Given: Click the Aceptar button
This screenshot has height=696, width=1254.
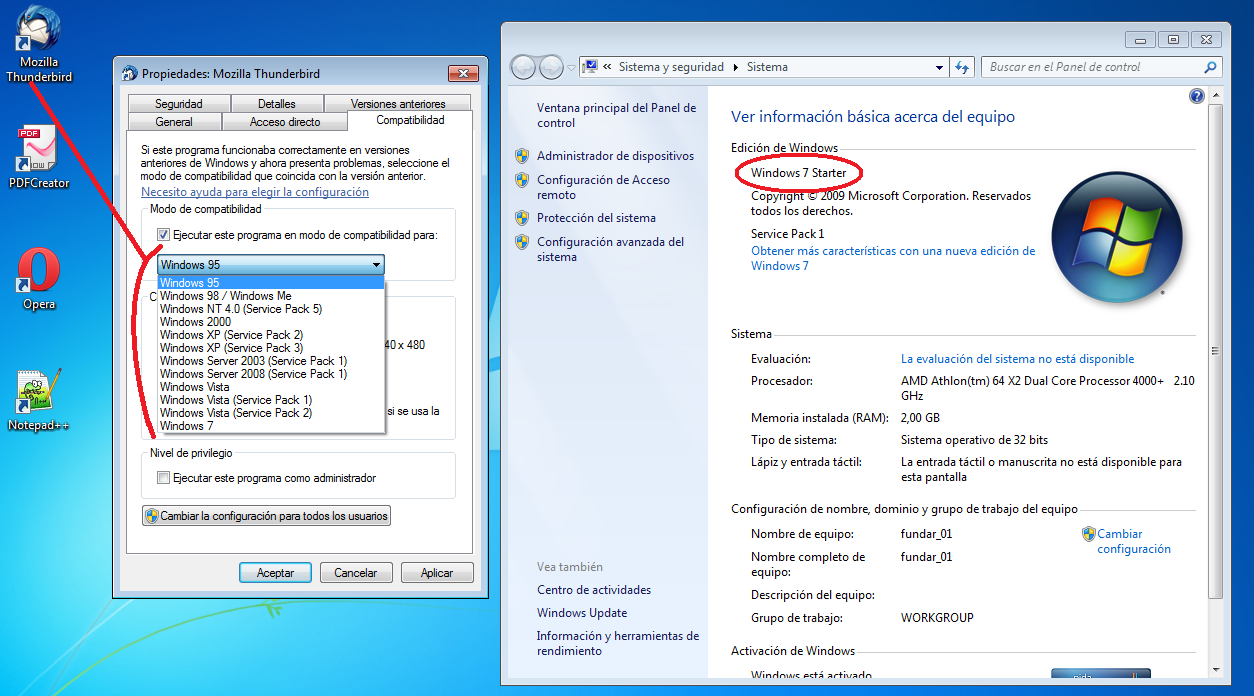Looking at the screenshot, I should pos(275,573).
